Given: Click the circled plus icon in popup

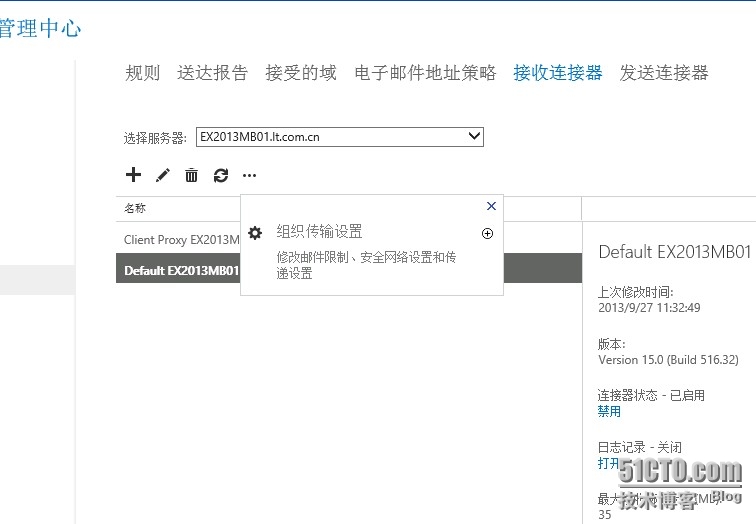Looking at the screenshot, I should pyautogui.click(x=487, y=233).
